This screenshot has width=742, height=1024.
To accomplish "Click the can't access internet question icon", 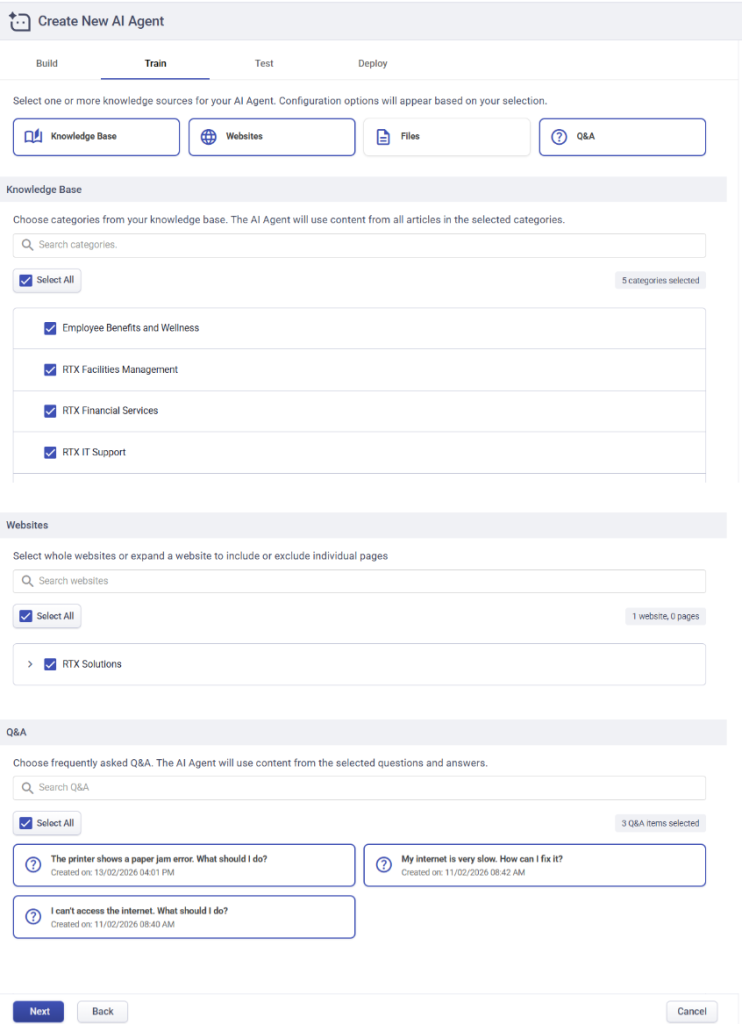I will 33,917.
